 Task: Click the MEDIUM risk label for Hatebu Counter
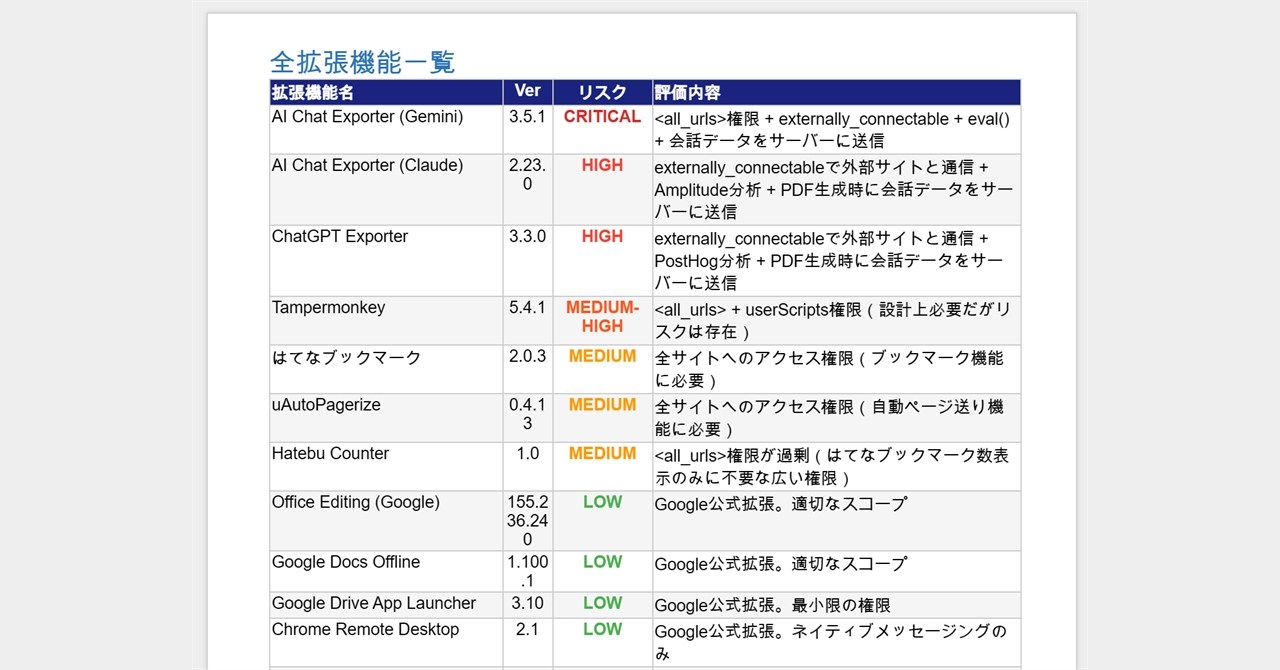pos(602,454)
